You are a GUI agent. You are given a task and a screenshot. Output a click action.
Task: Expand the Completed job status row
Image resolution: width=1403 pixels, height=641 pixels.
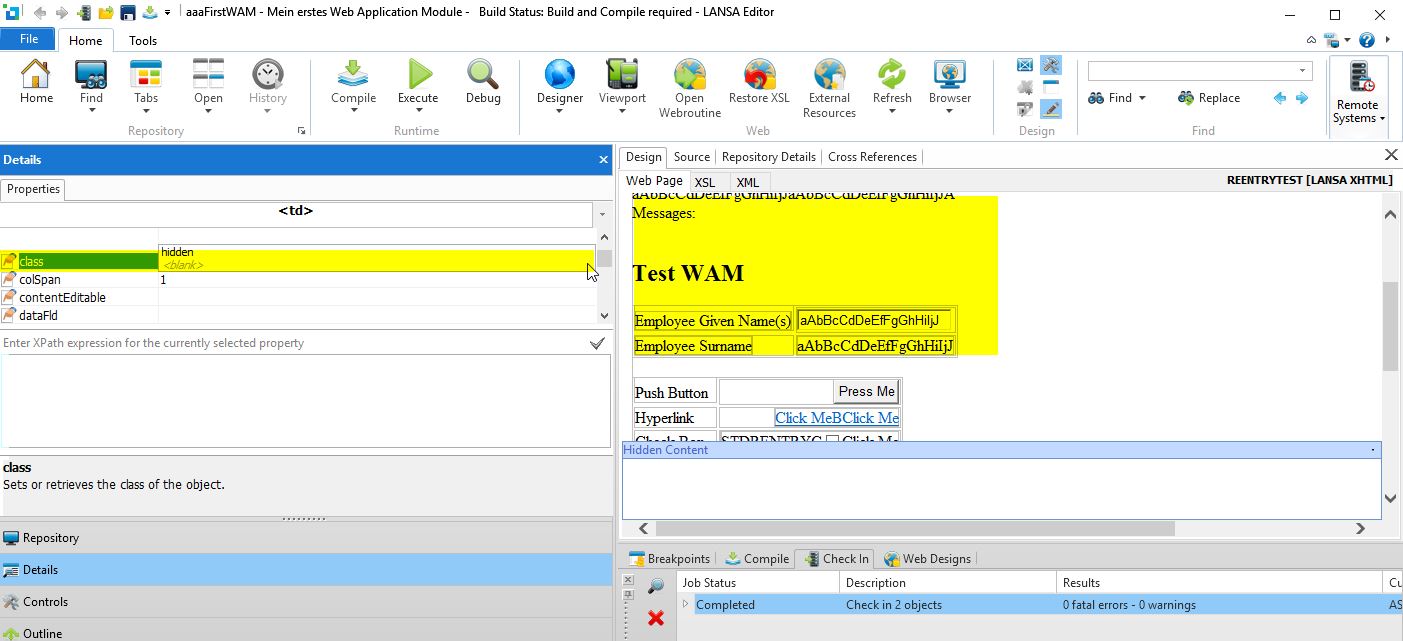tap(686, 604)
